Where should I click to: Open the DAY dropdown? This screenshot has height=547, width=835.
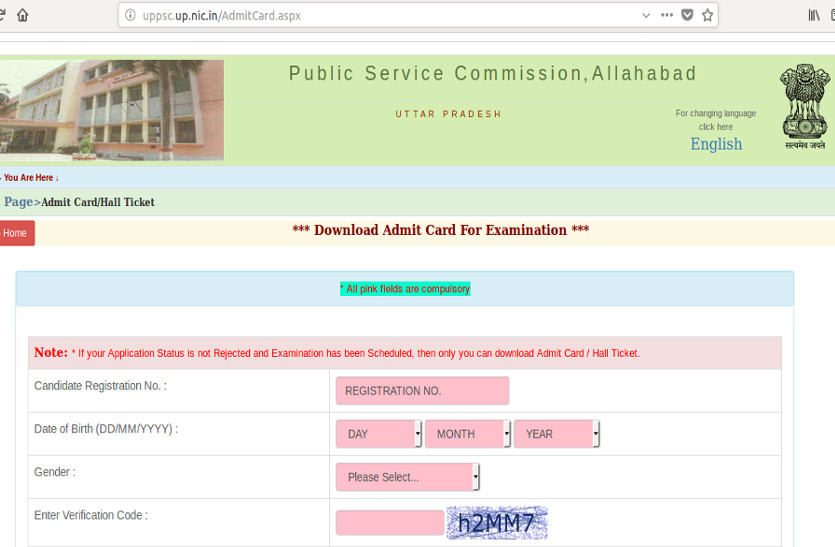tap(379, 434)
